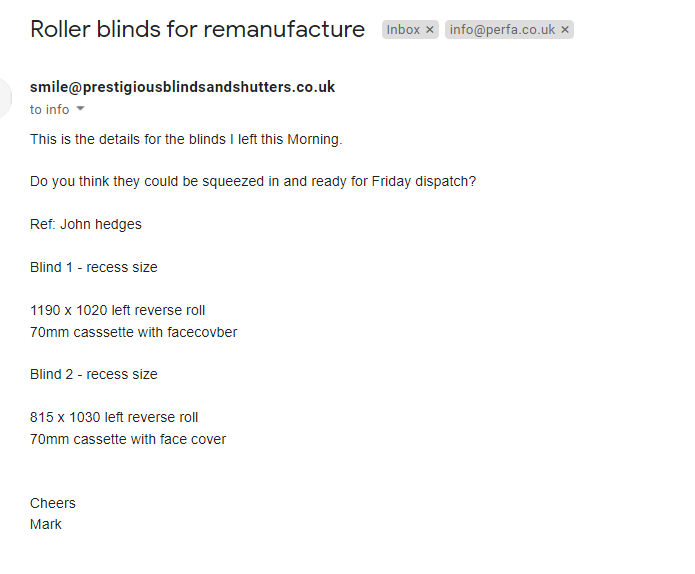Click the "70mm cassette with face cover" line

128,439
